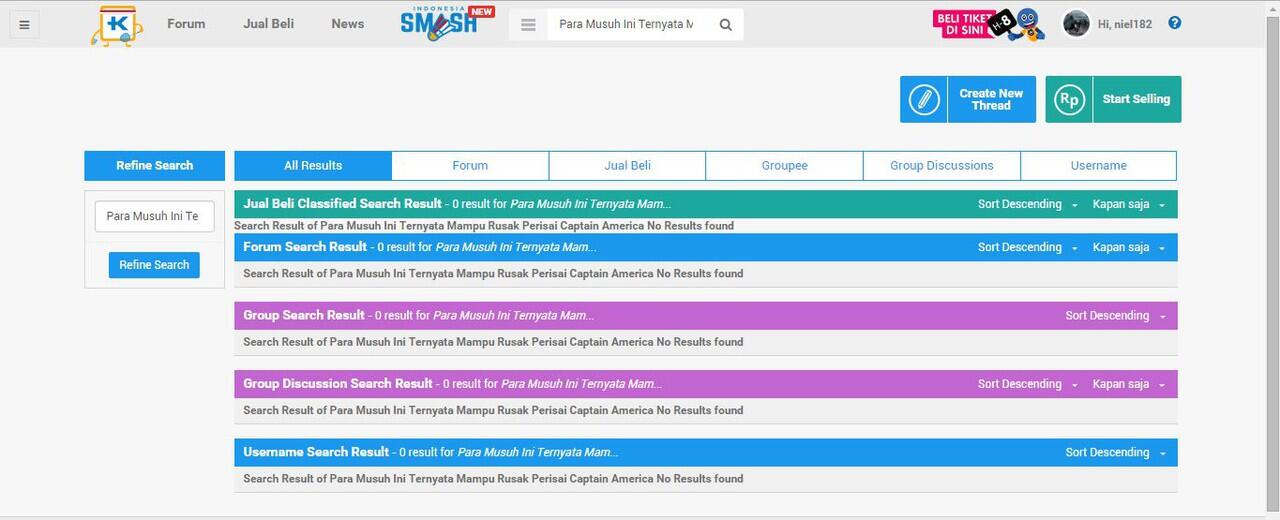
Task: Click the Kaskus home logo
Action: click(116, 25)
